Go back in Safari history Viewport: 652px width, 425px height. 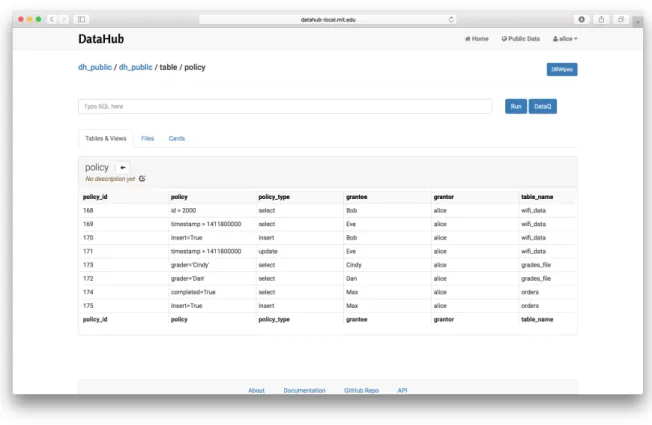point(52,19)
